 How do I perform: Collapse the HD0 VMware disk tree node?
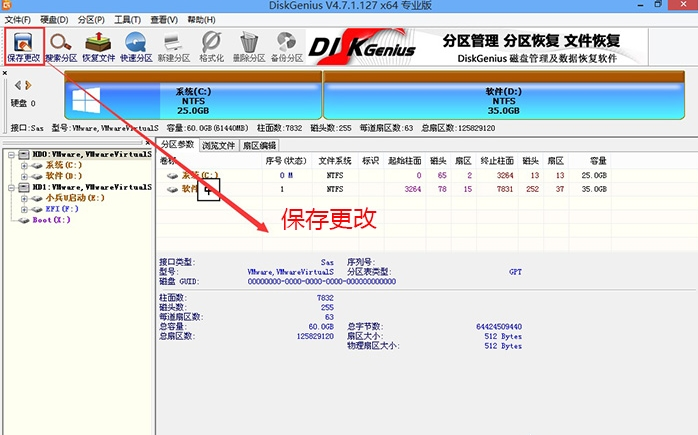tap(11, 155)
